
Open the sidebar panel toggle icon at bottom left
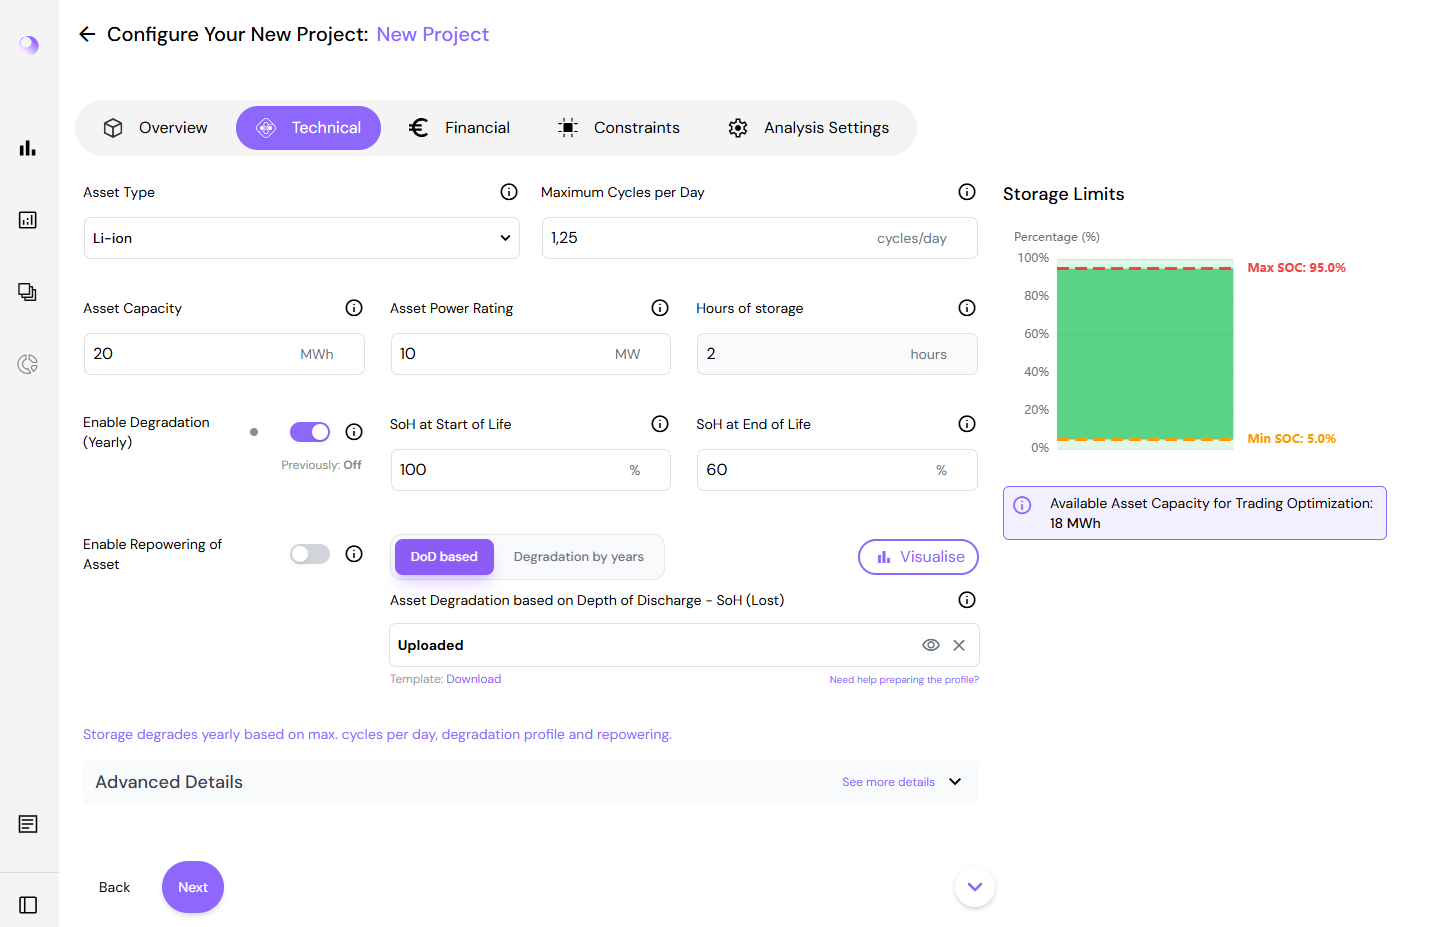coord(28,905)
